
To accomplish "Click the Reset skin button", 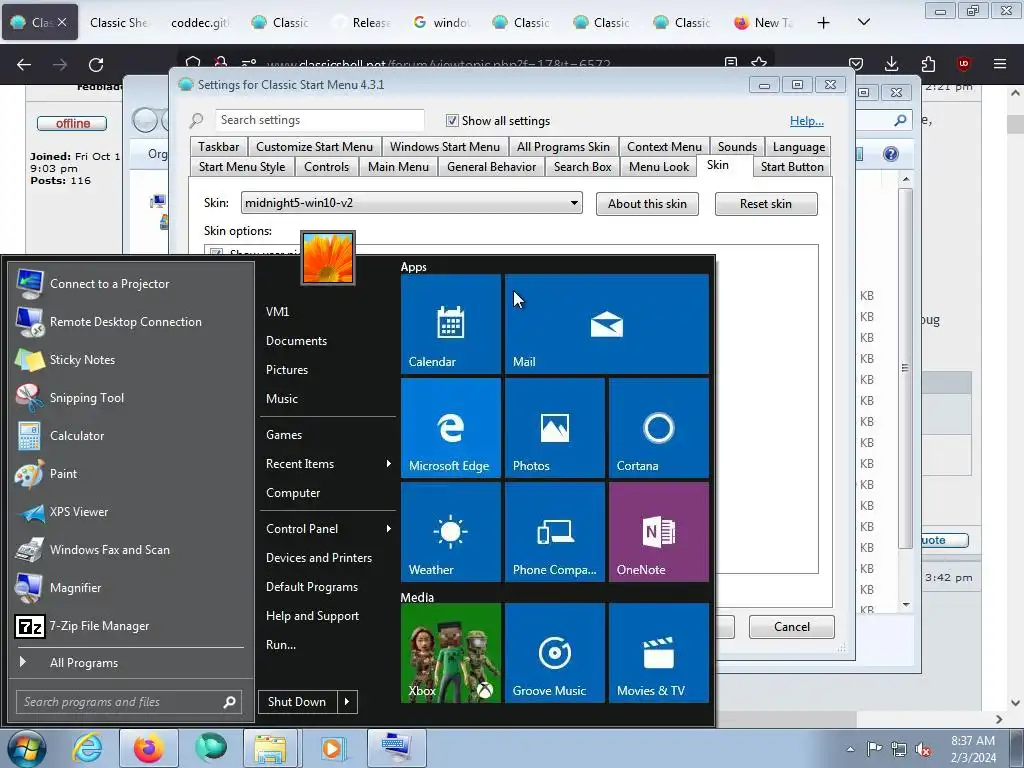I will (765, 204).
